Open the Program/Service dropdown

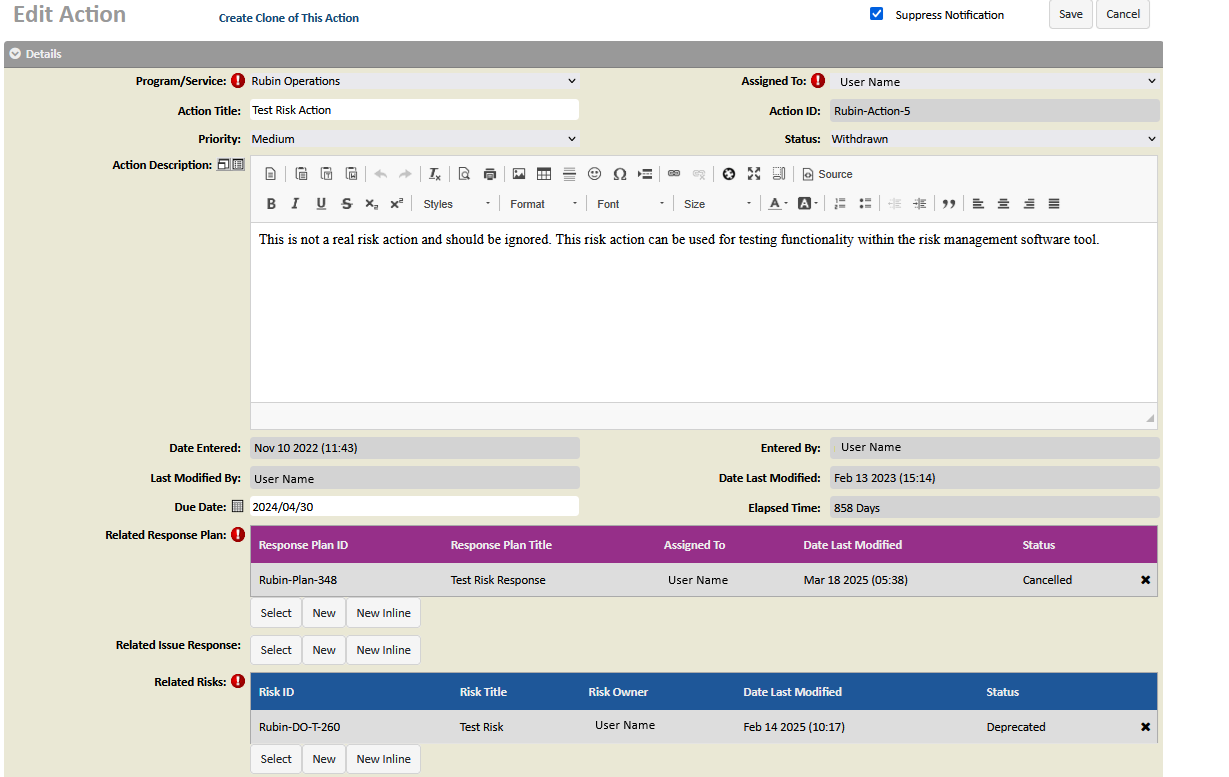click(x=413, y=81)
